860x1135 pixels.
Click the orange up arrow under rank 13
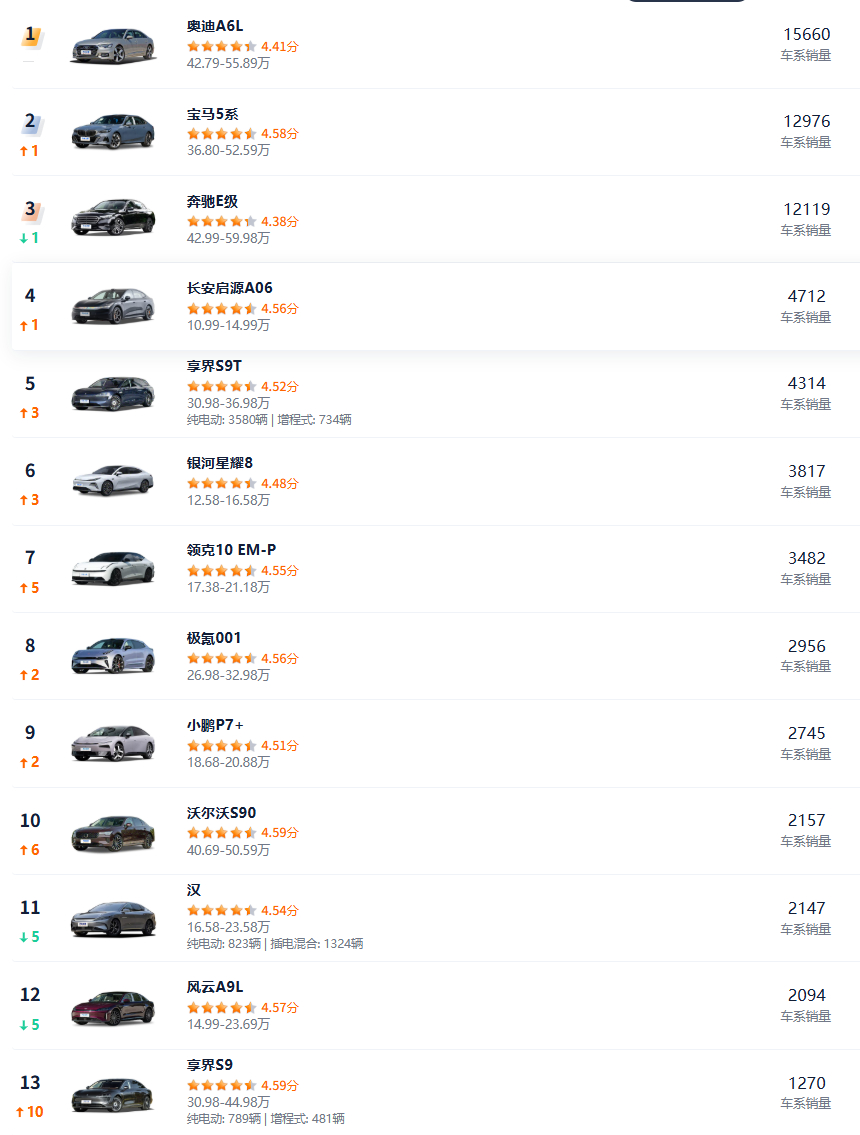coord(20,1112)
